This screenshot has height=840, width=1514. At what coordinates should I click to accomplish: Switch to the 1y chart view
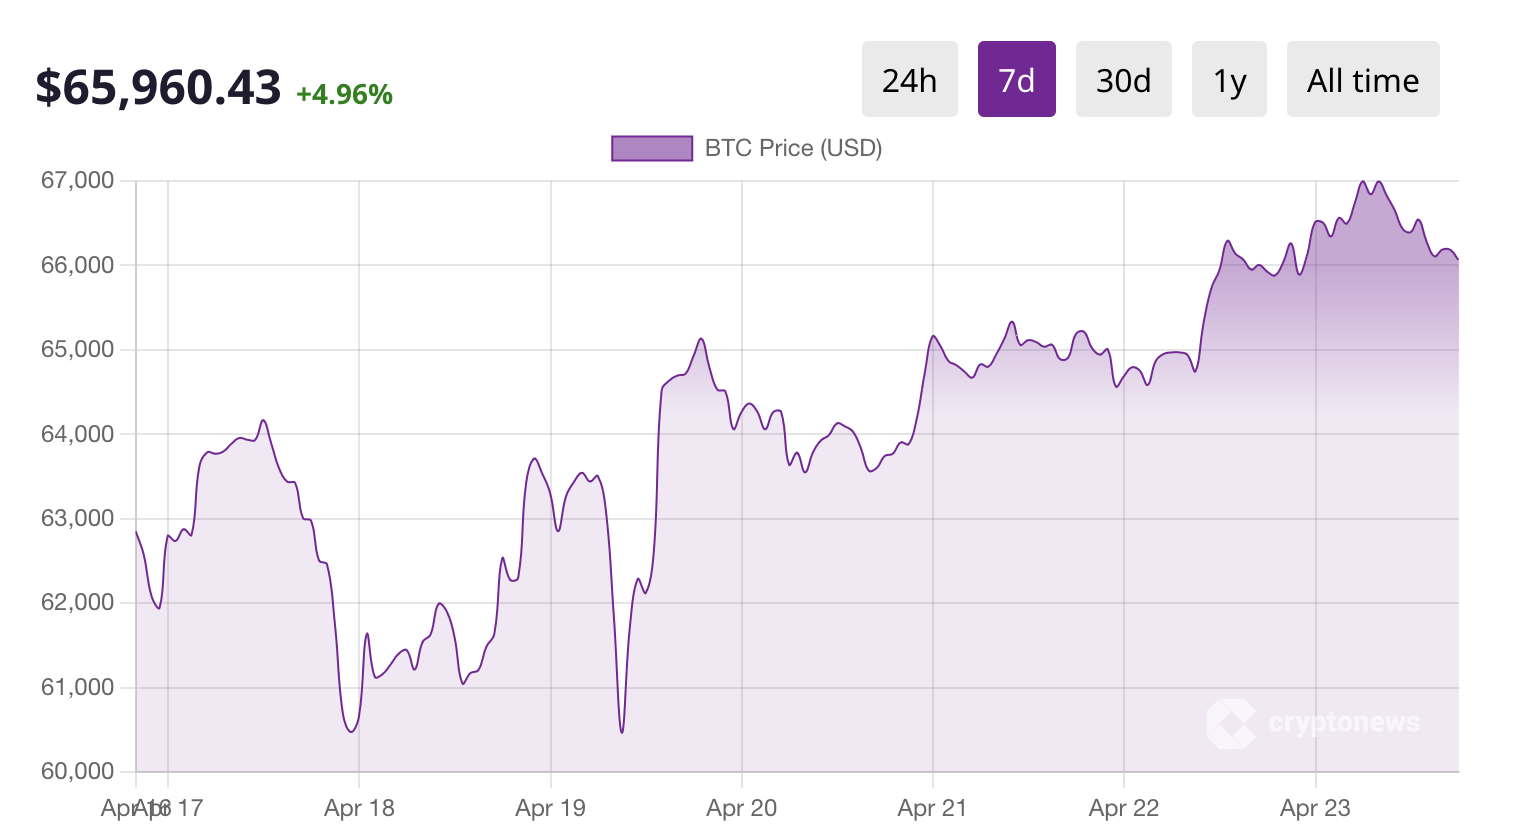coord(1229,78)
